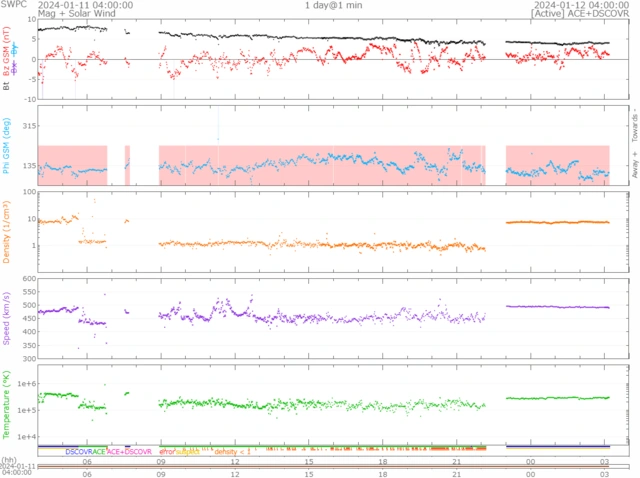Click the 'Towards -' Phi sector label

[634, 124]
